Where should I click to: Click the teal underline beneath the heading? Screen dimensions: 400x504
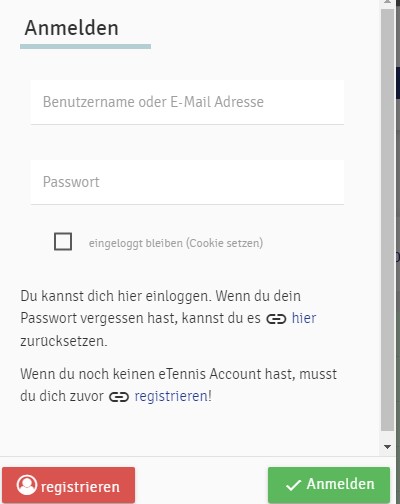85,46
